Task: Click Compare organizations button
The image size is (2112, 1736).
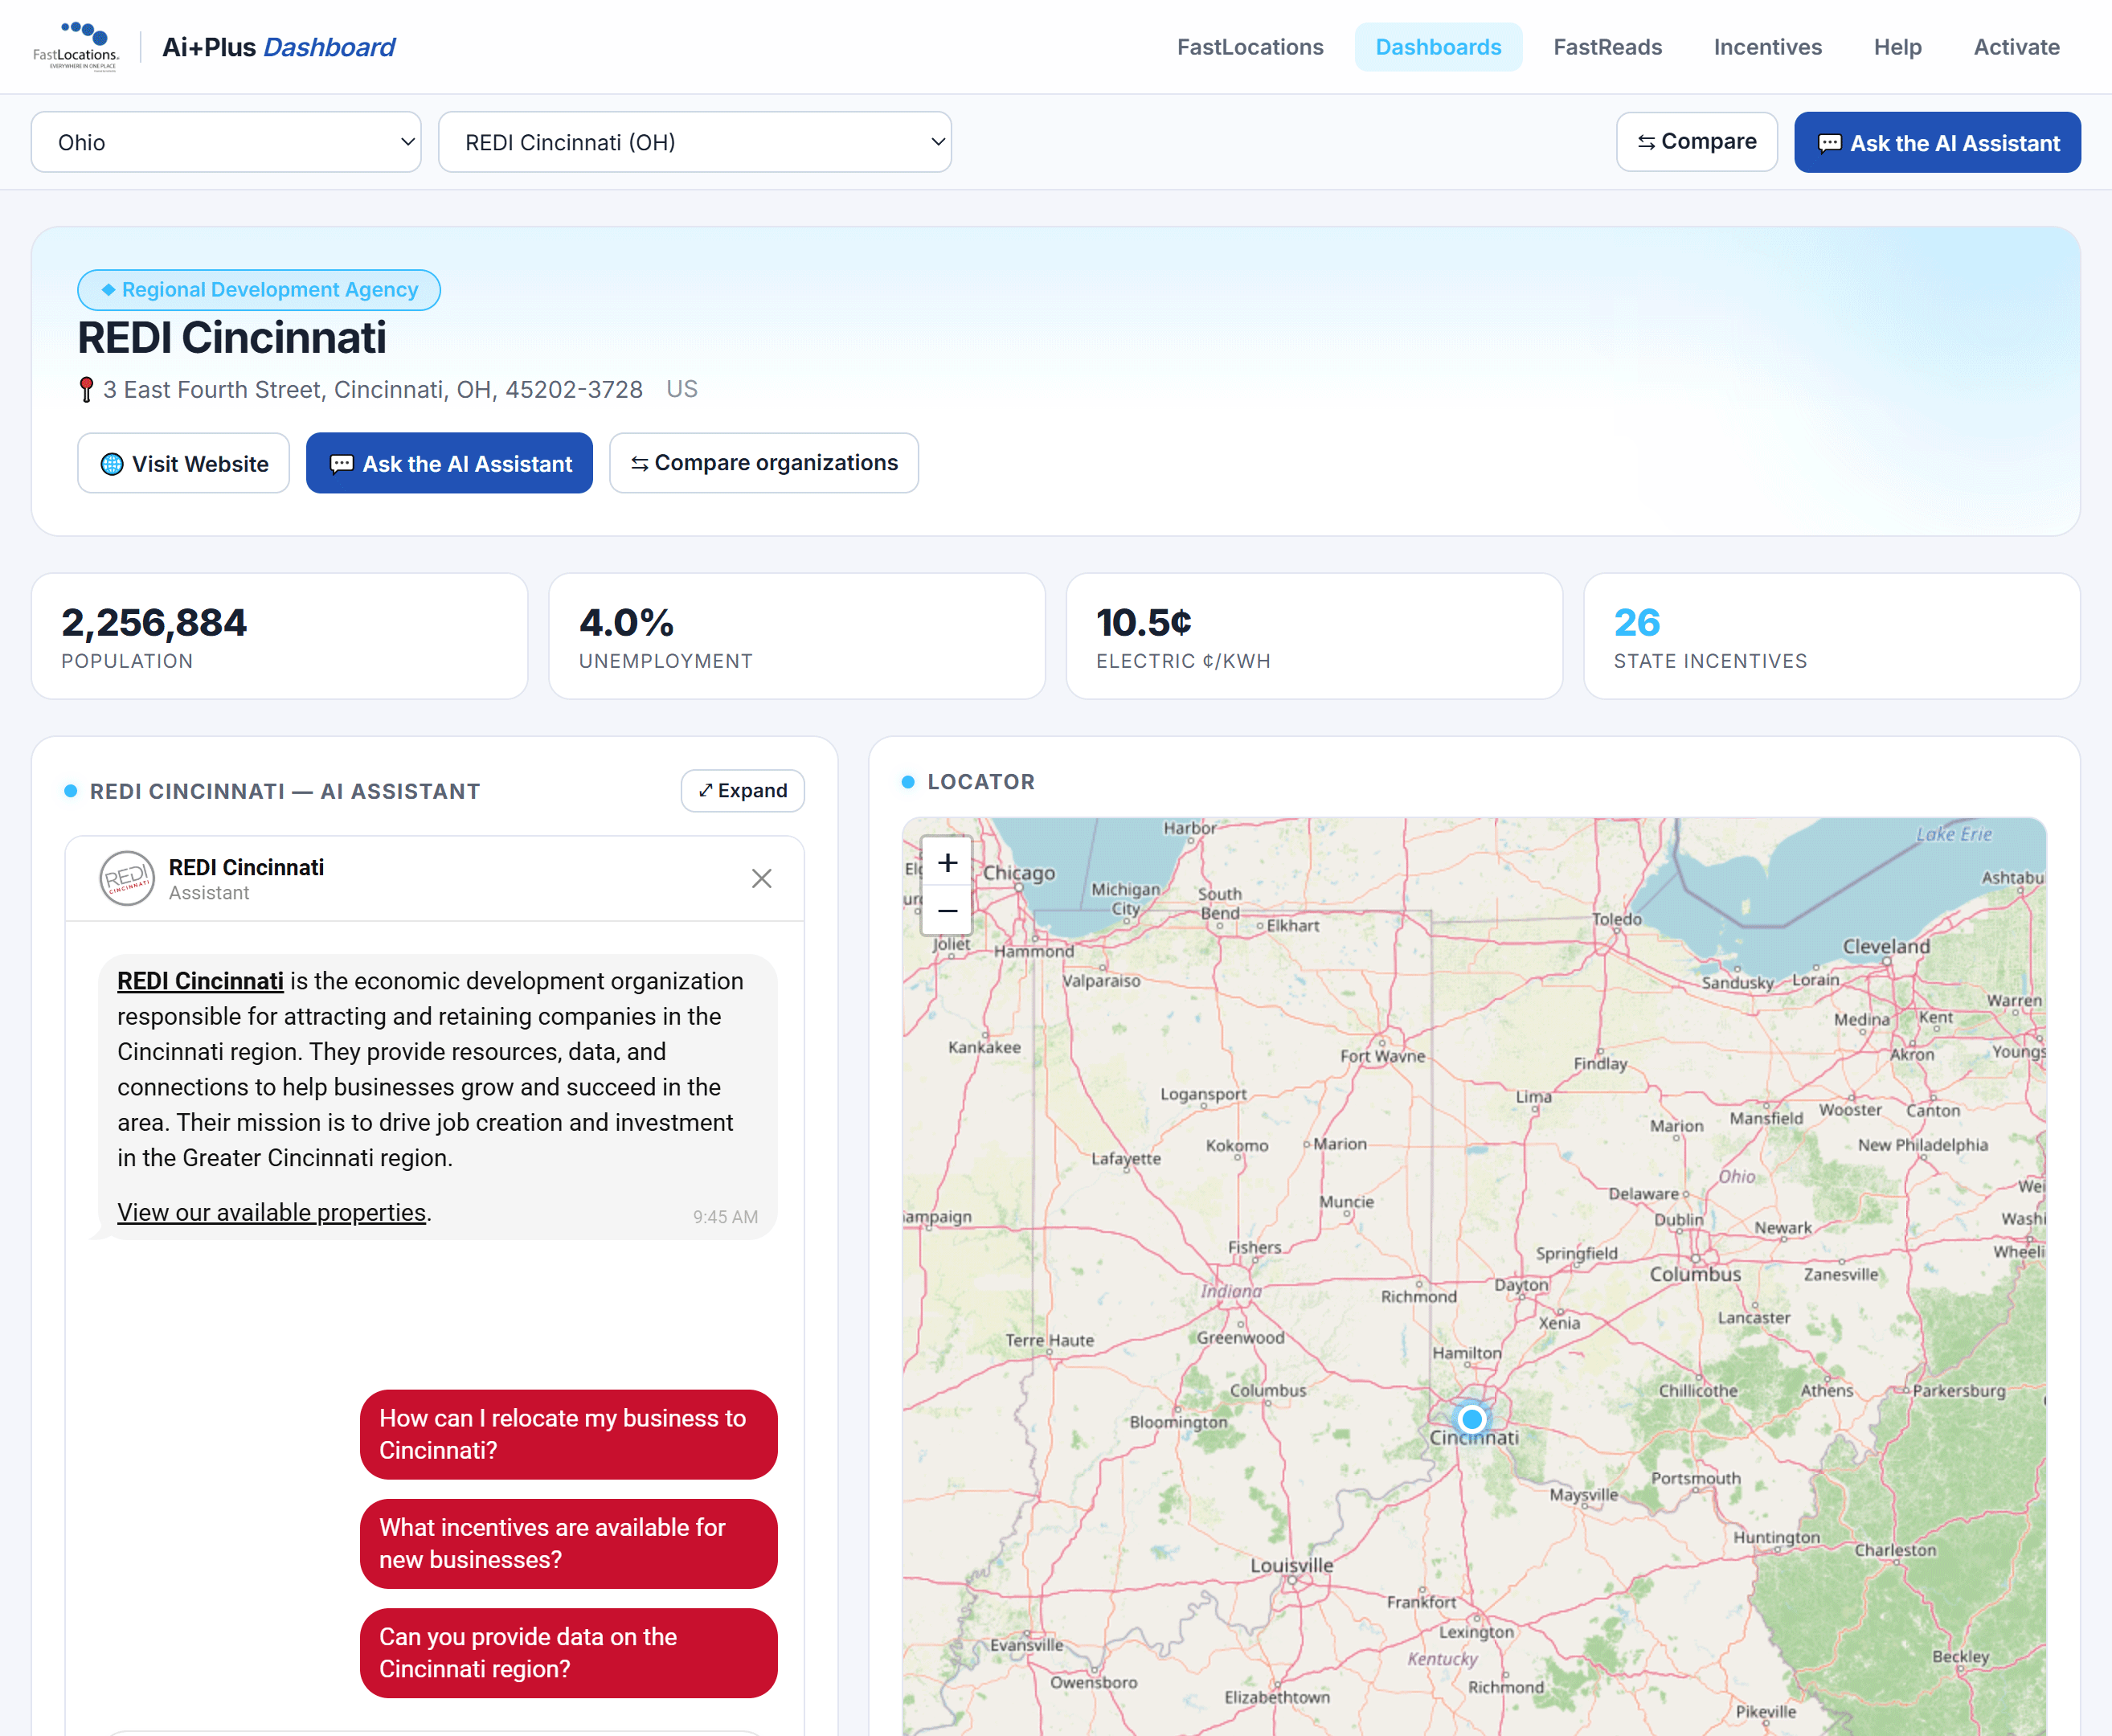Action: pos(764,463)
